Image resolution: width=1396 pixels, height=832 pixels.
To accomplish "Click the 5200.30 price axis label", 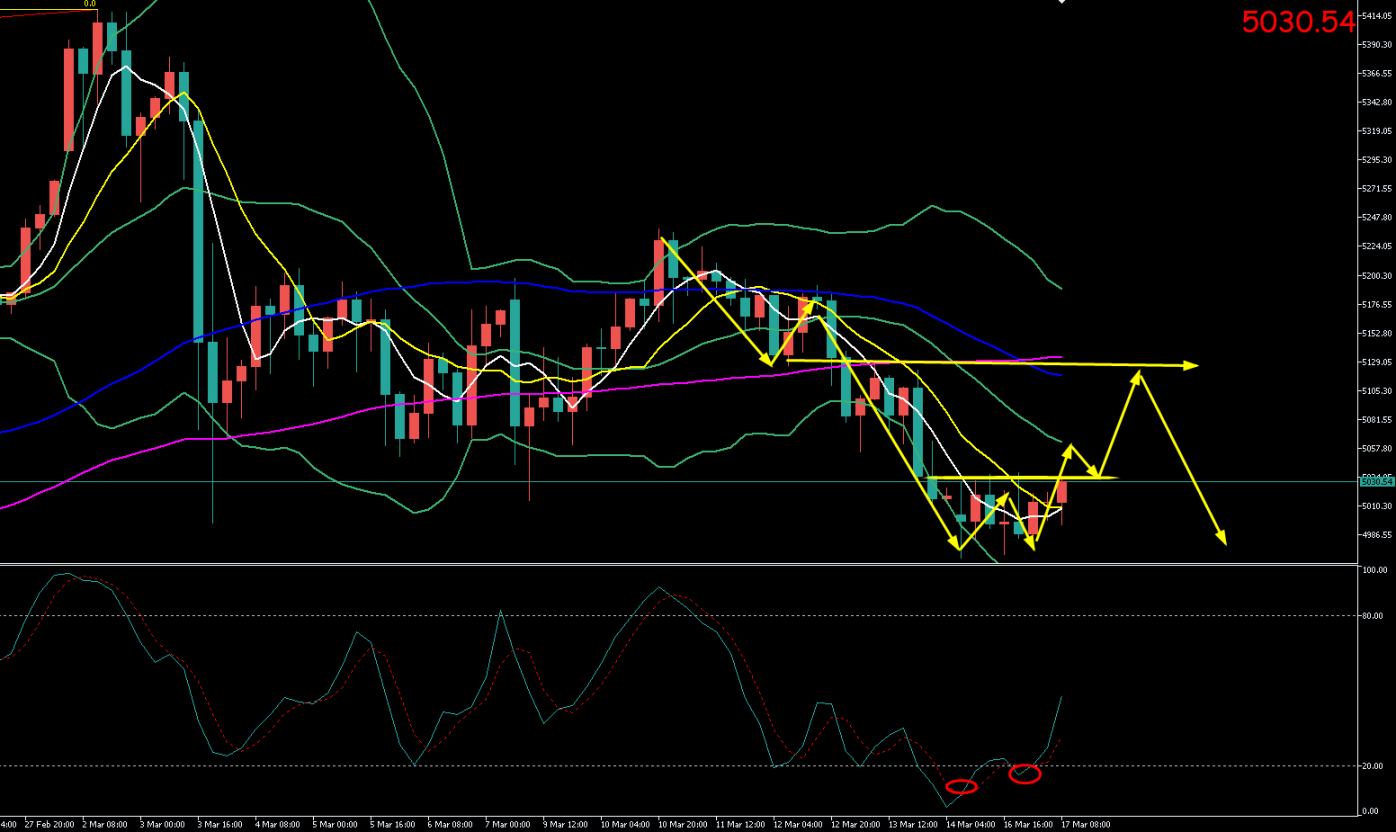I will [x=1376, y=275].
